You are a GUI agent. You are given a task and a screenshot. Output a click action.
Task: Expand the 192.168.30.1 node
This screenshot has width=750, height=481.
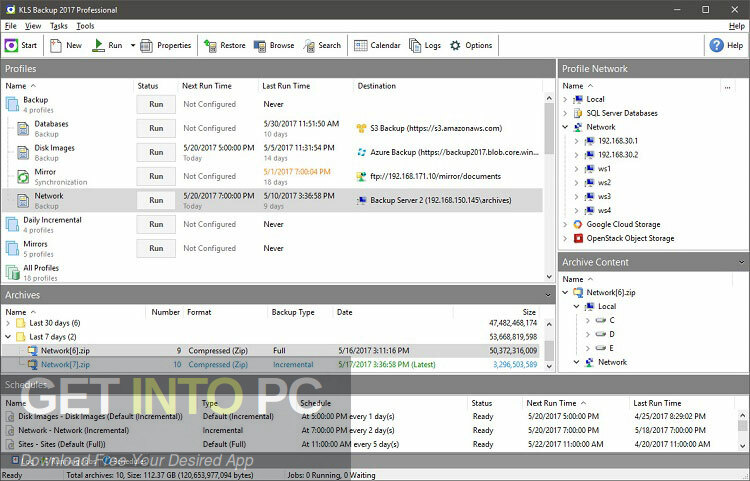[576, 141]
